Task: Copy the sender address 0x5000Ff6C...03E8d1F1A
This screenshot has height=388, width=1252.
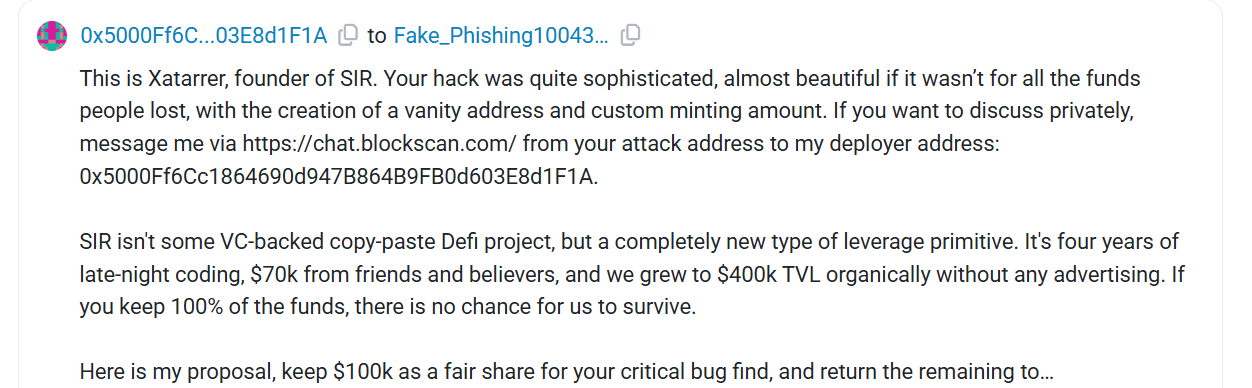Action: coord(347,36)
